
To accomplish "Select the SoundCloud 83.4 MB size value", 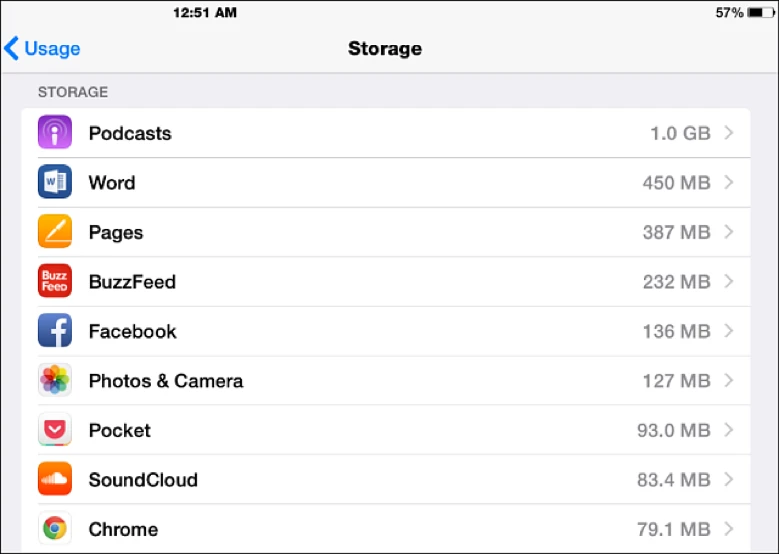I will pyautogui.click(x=673, y=480).
